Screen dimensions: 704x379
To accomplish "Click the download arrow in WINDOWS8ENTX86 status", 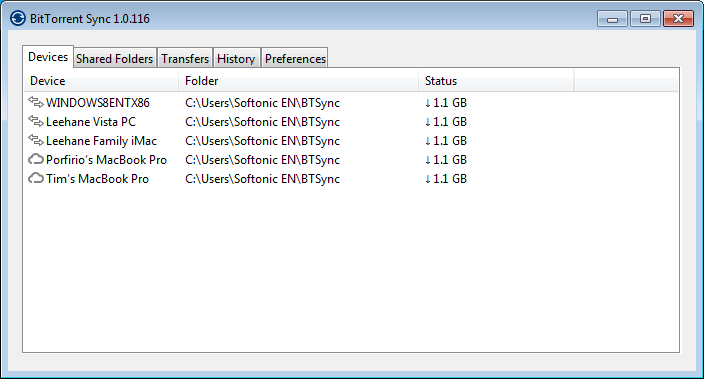I will (x=427, y=103).
